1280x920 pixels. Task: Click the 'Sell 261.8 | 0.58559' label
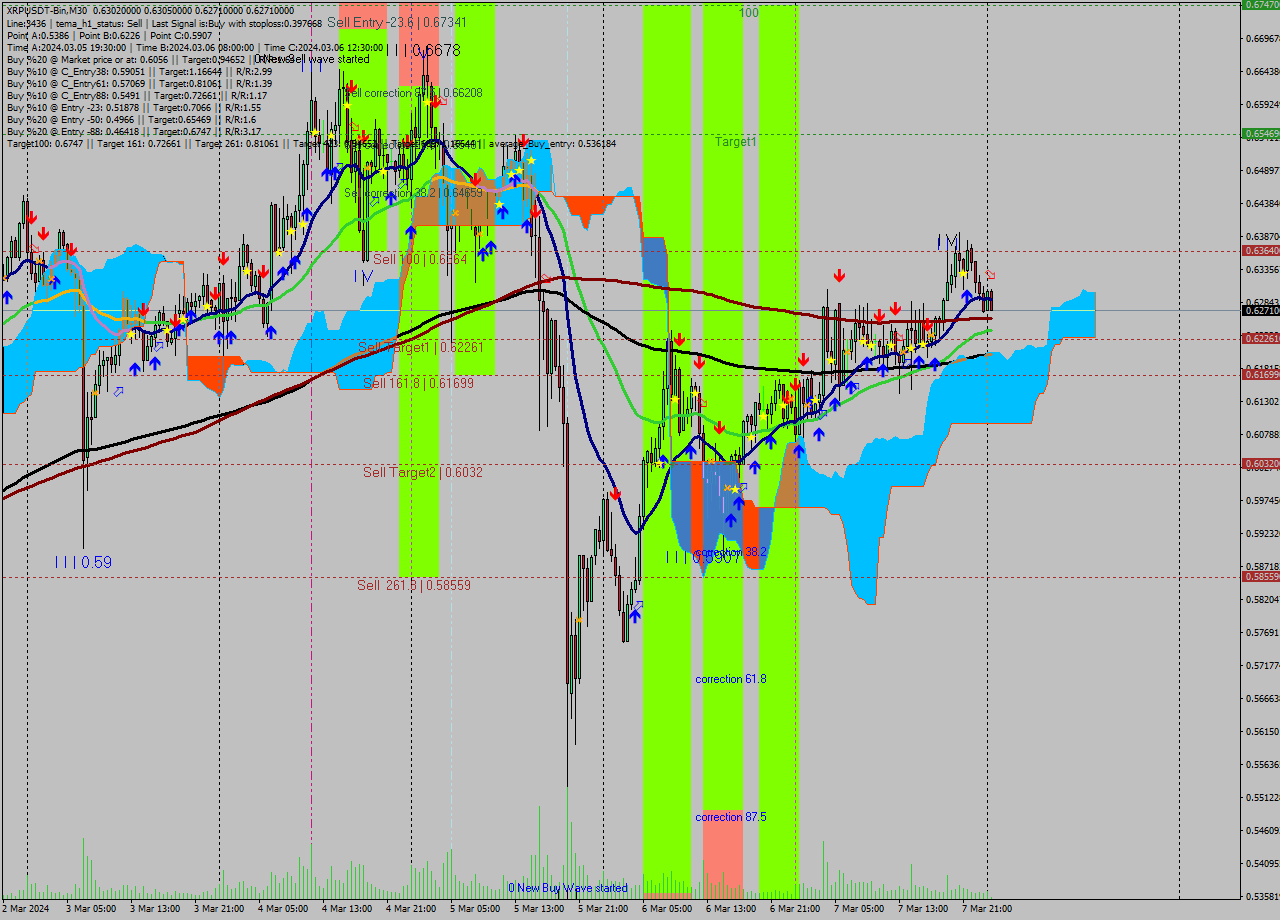(x=414, y=585)
